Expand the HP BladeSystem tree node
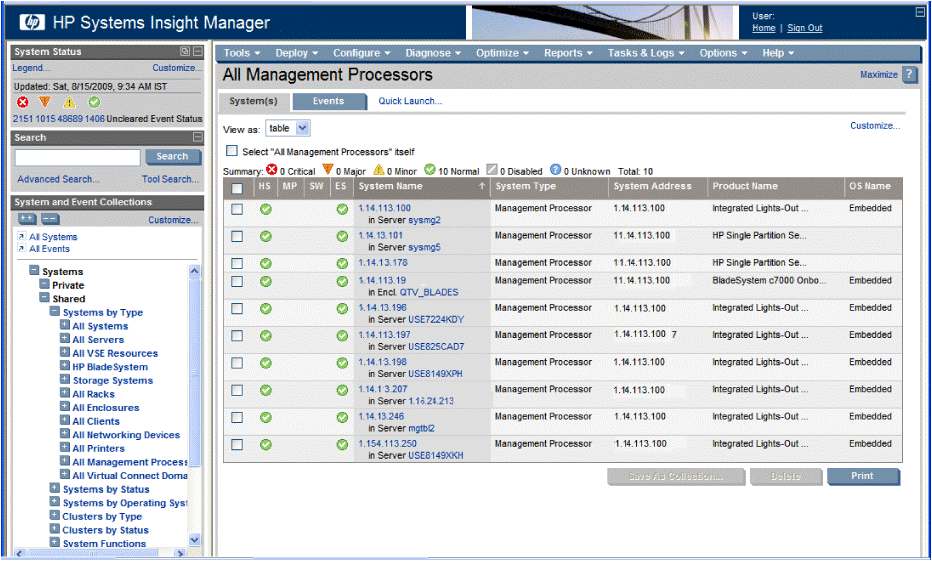932x561 pixels. tap(65, 366)
